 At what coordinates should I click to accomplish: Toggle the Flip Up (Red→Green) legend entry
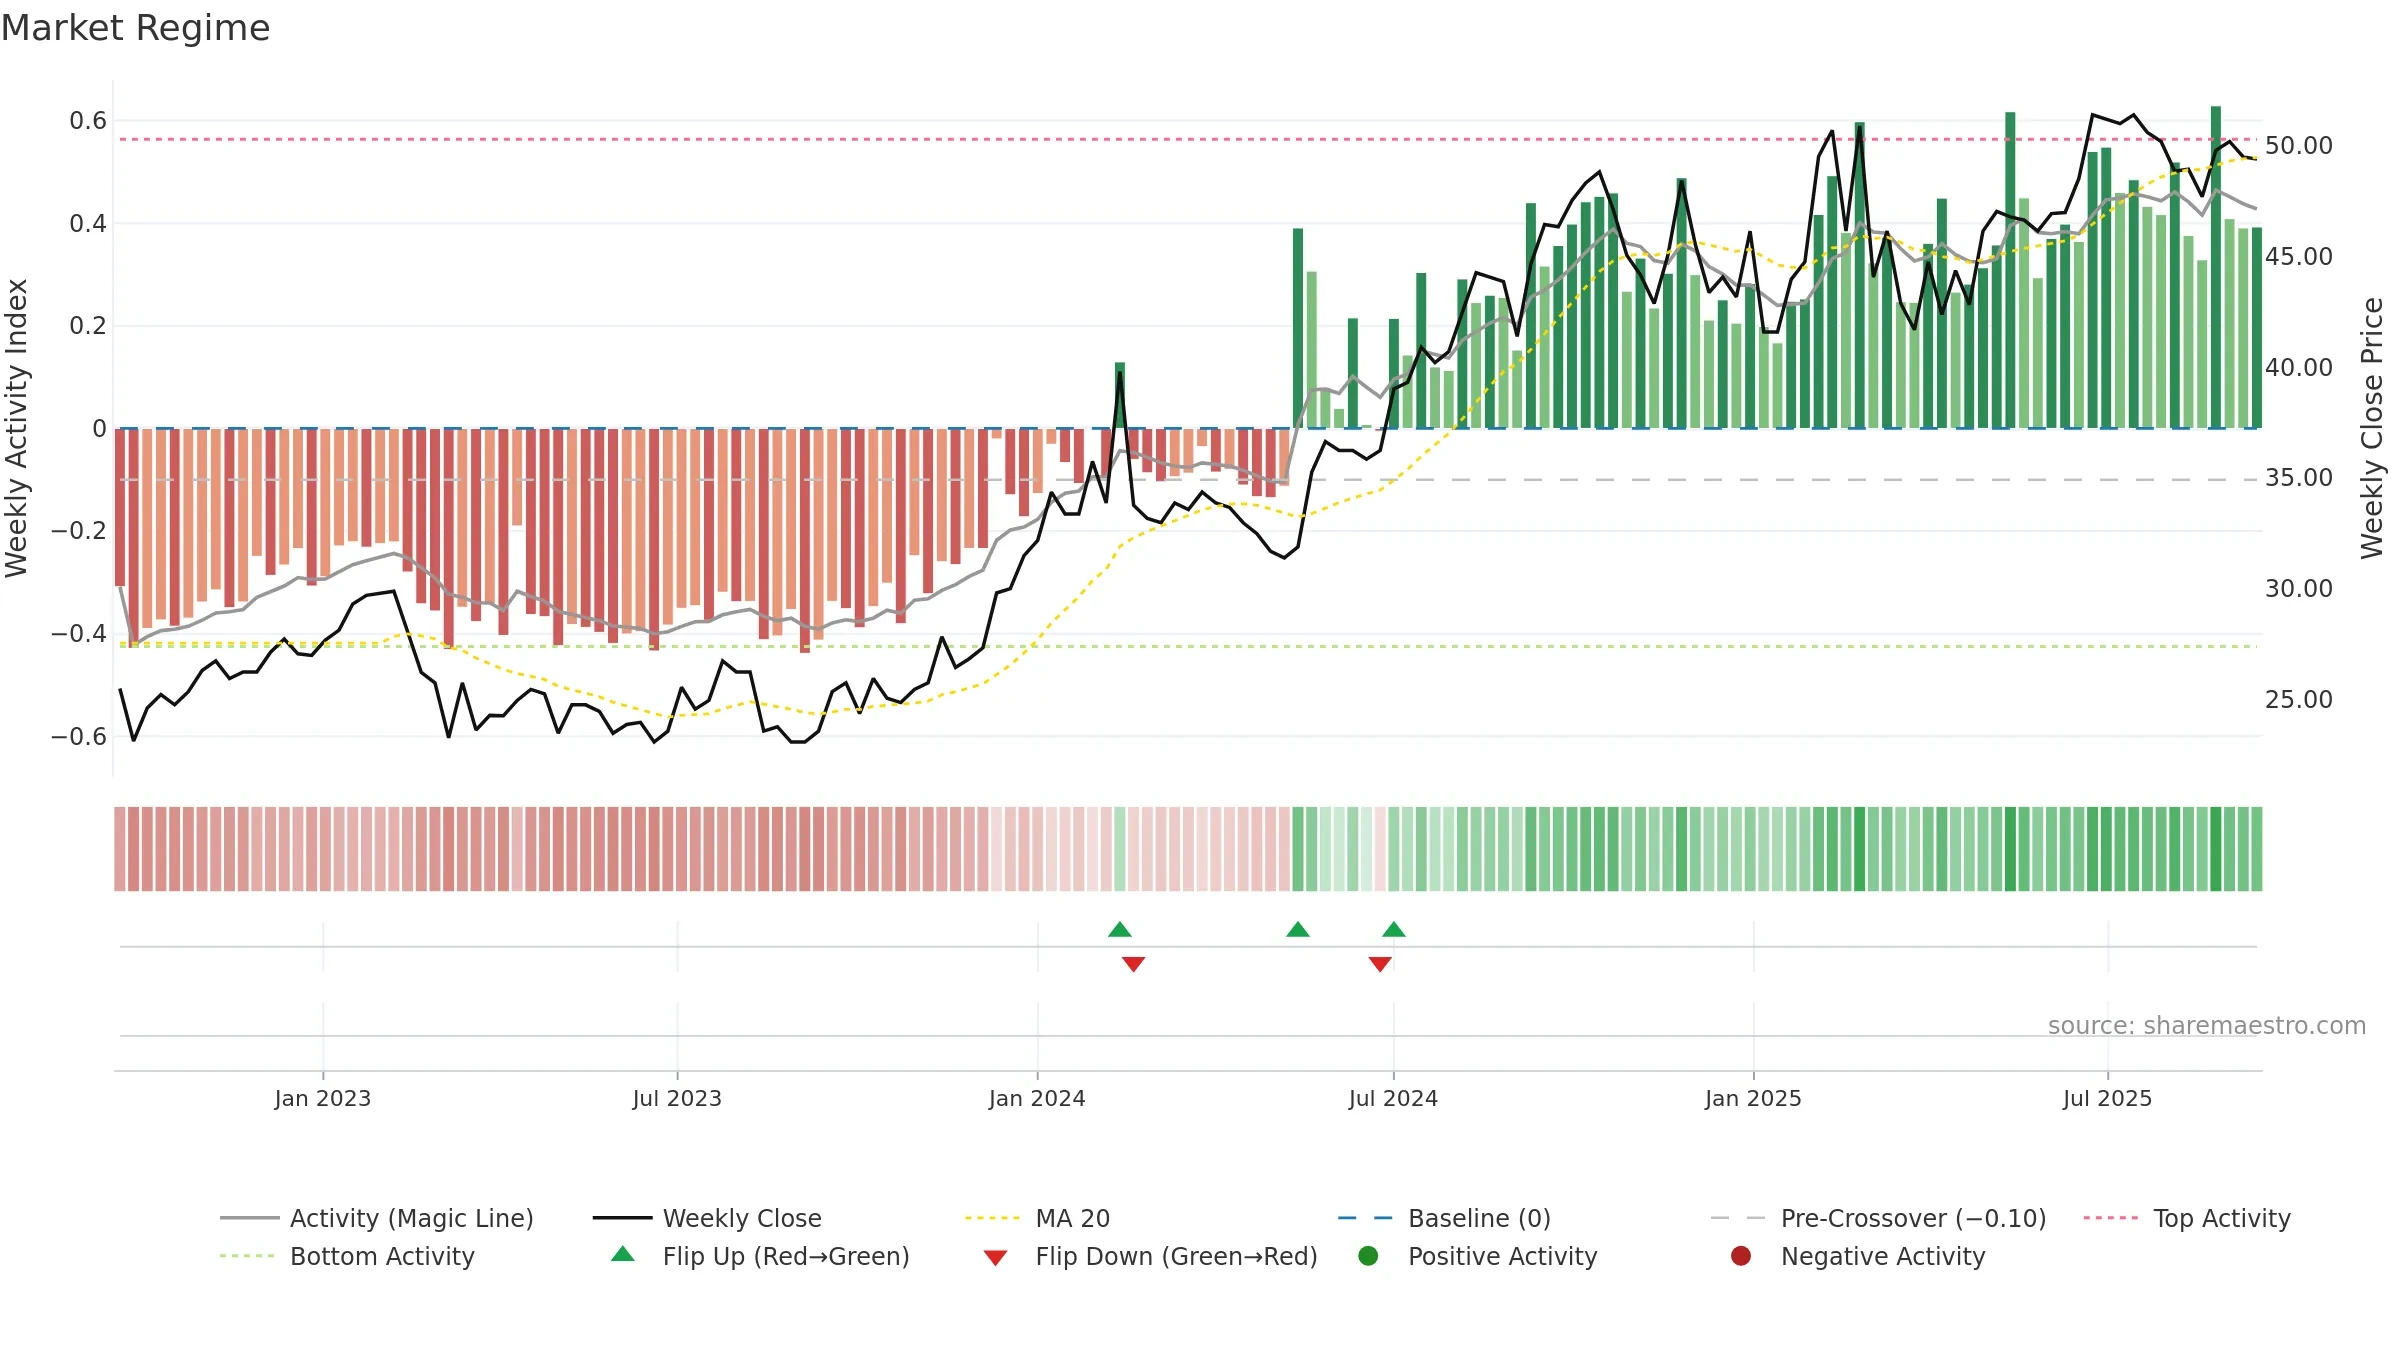coord(761,1256)
